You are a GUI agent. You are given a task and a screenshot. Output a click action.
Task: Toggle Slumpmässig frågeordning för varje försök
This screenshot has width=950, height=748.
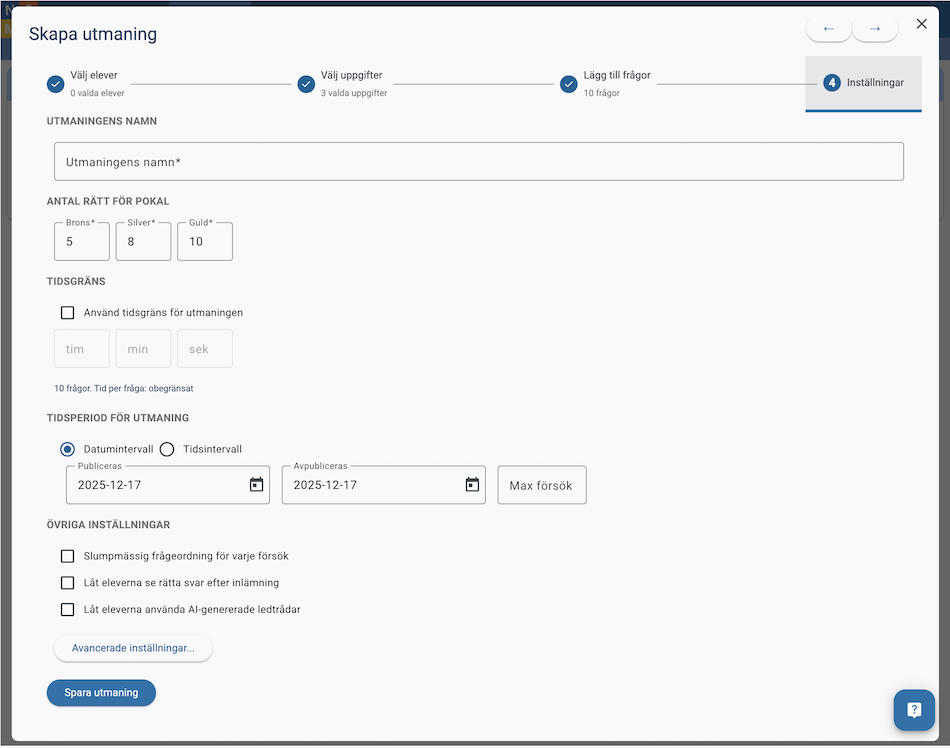(68, 556)
